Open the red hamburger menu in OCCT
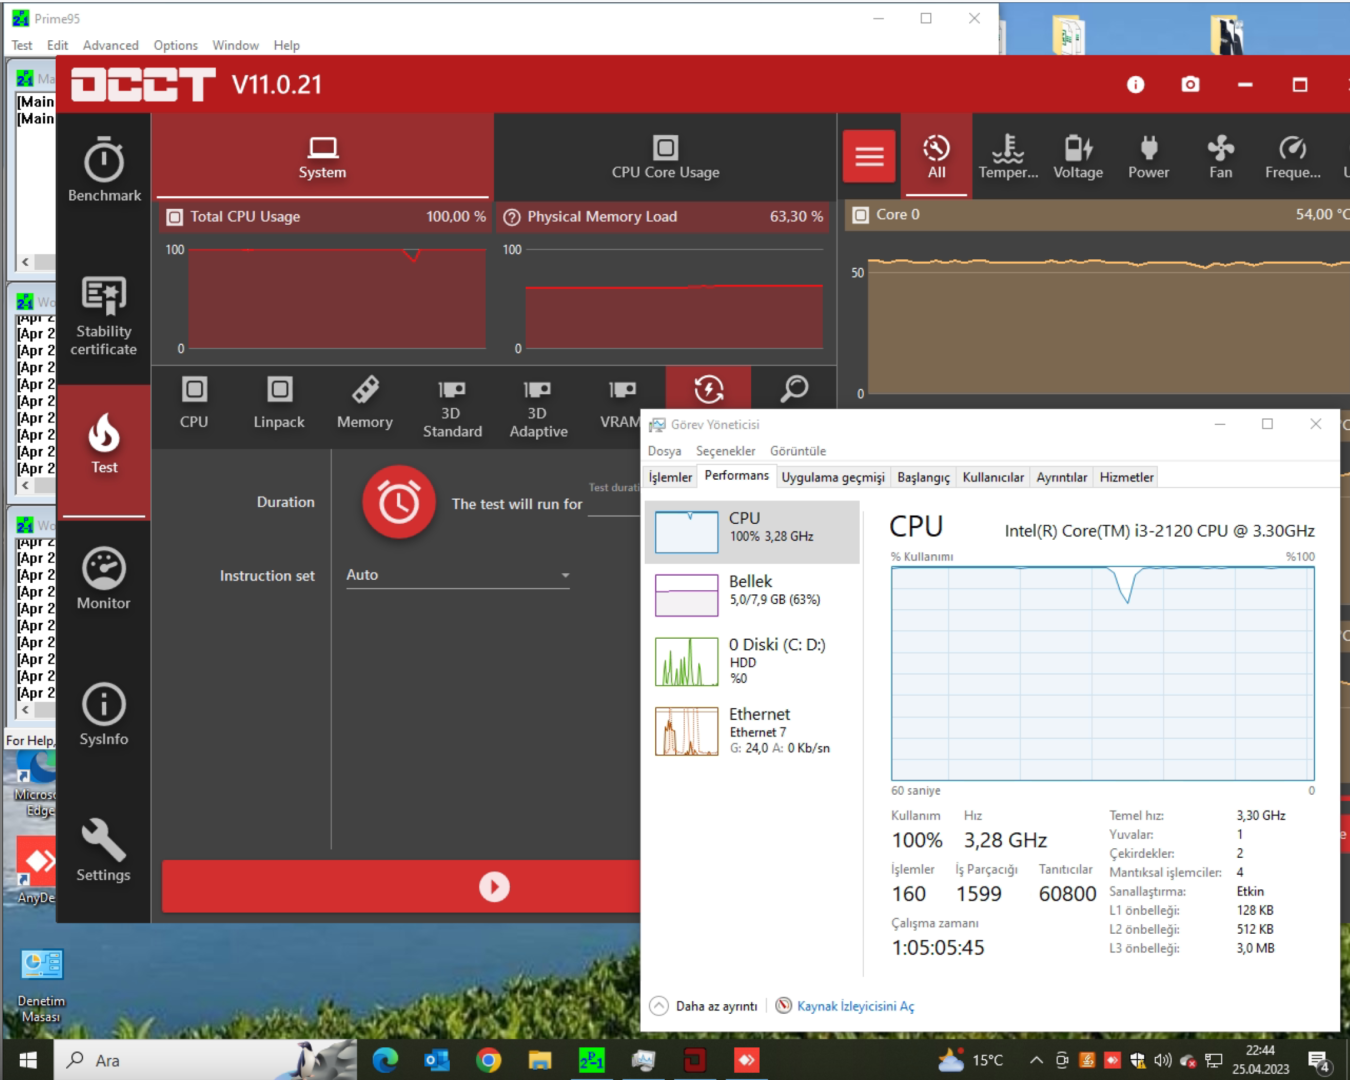The width and height of the screenshot is (1350, 1080). coord(869,156)
